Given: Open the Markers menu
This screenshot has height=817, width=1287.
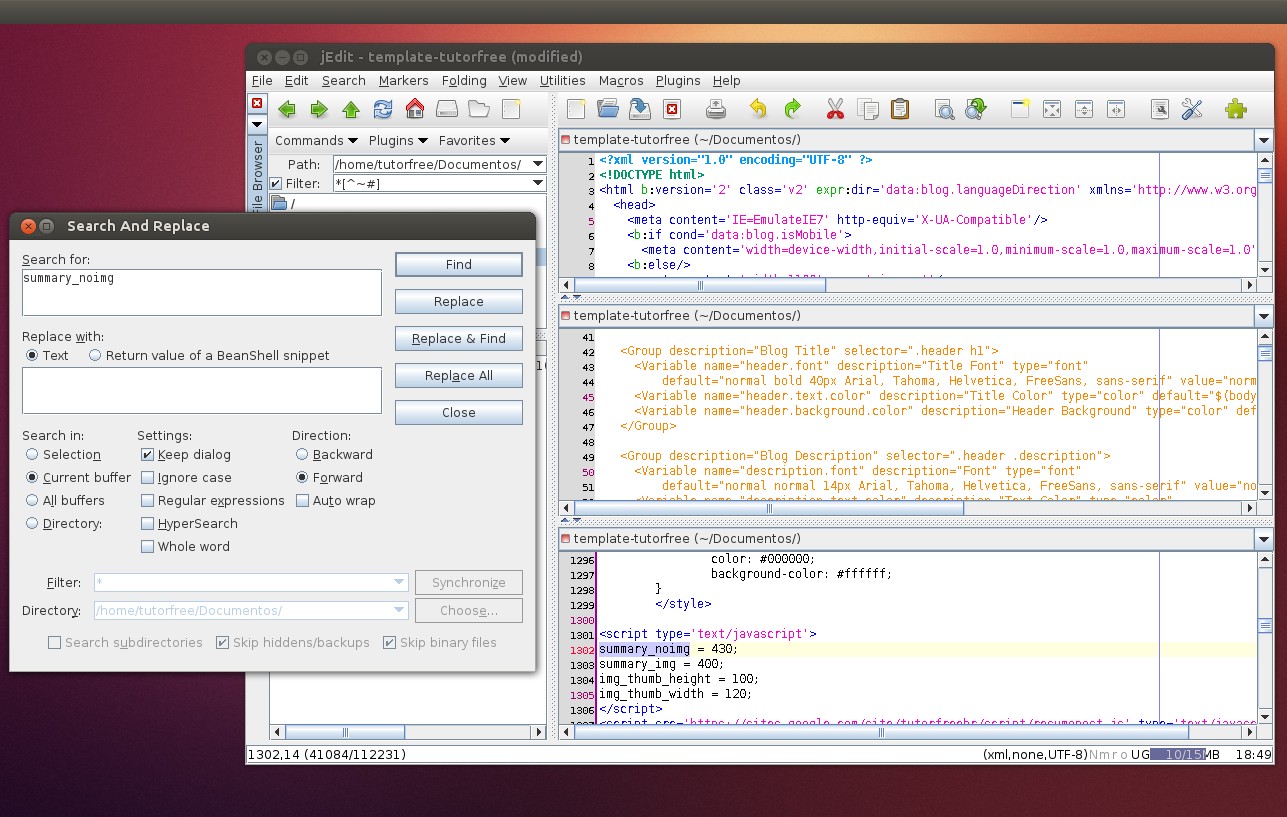Looking at the screenshot, I should click(x=403, y=81).
